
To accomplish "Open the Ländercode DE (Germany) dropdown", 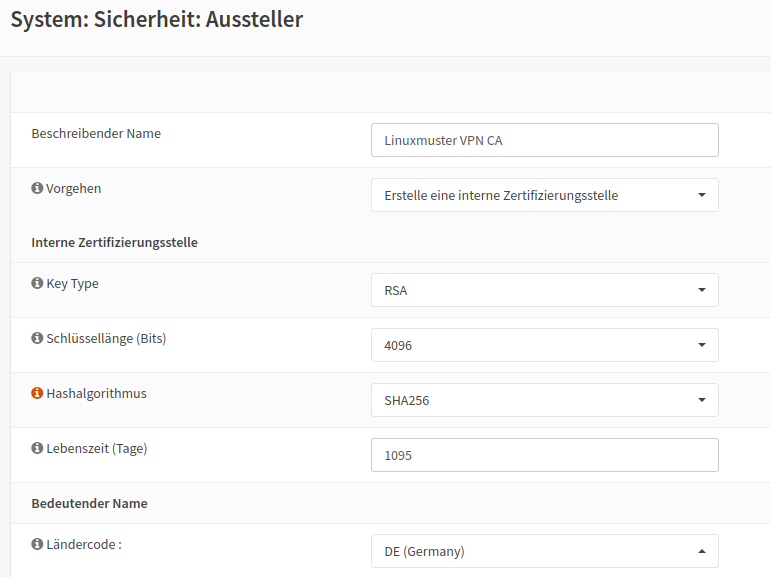I will tap(545, 551).
